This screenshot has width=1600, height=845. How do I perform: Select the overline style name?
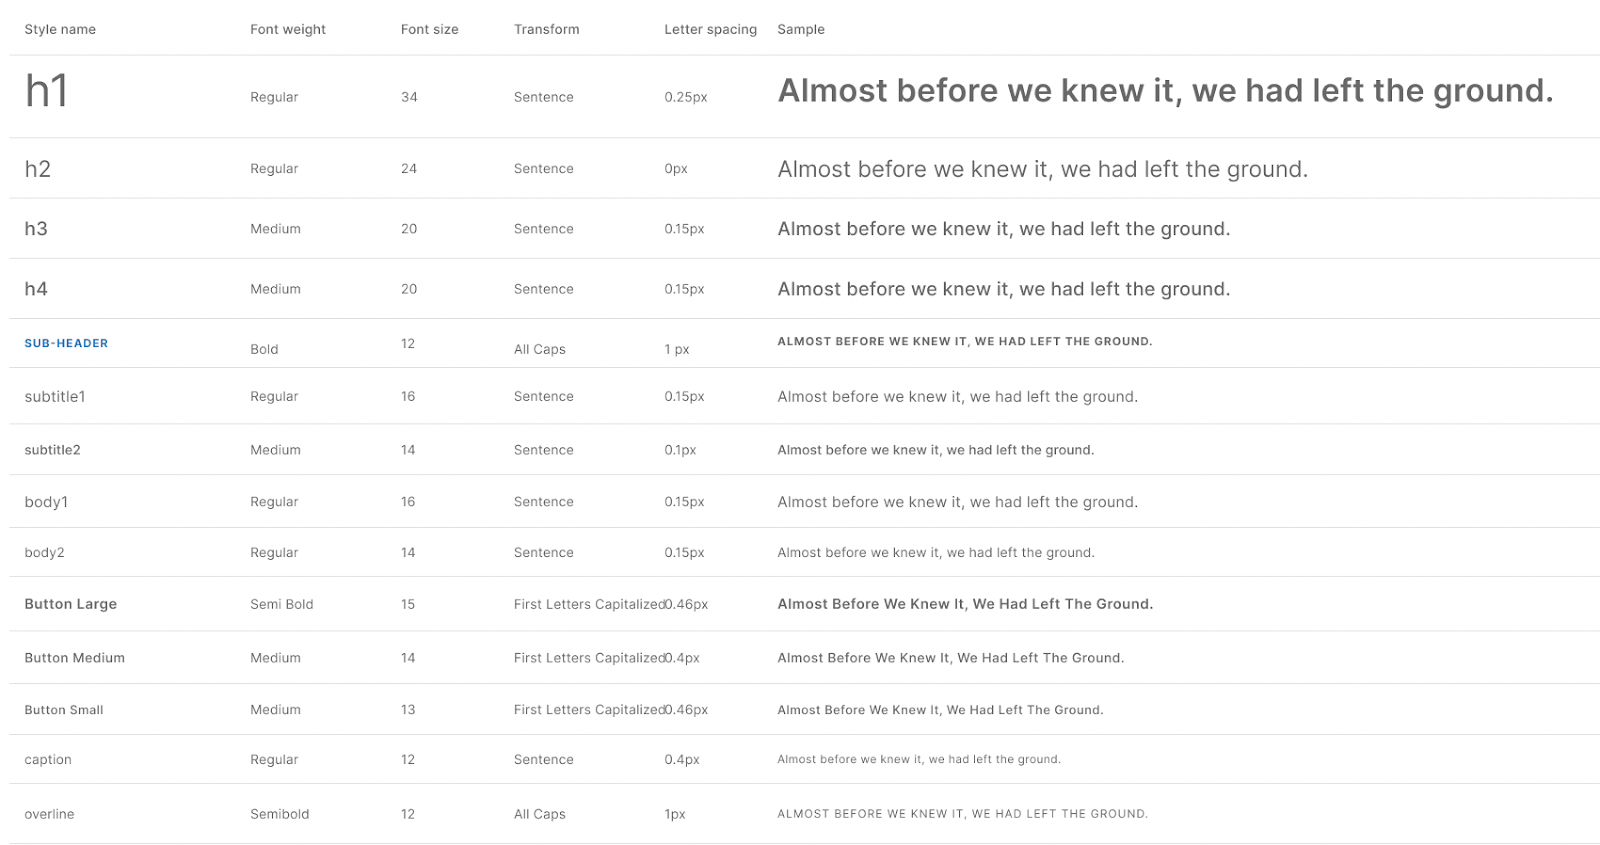click(50, 814)
